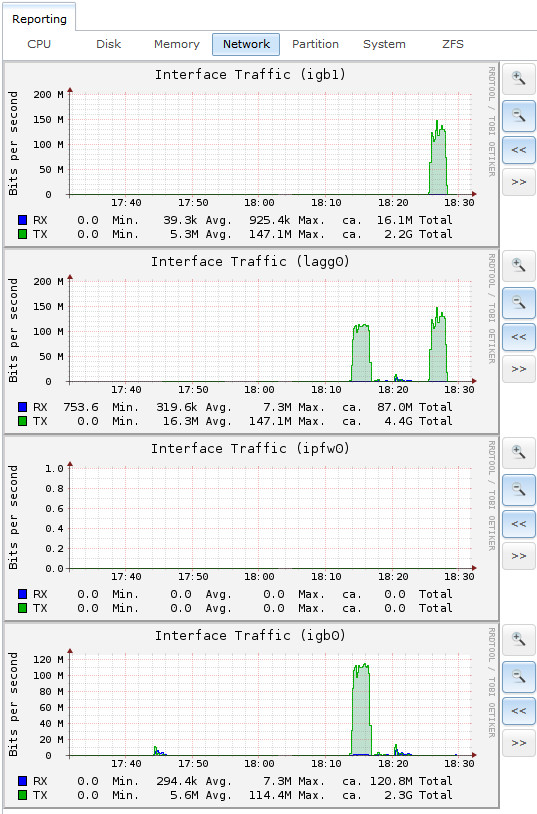Switch to the Disk reporting tab

click(108, 44)
